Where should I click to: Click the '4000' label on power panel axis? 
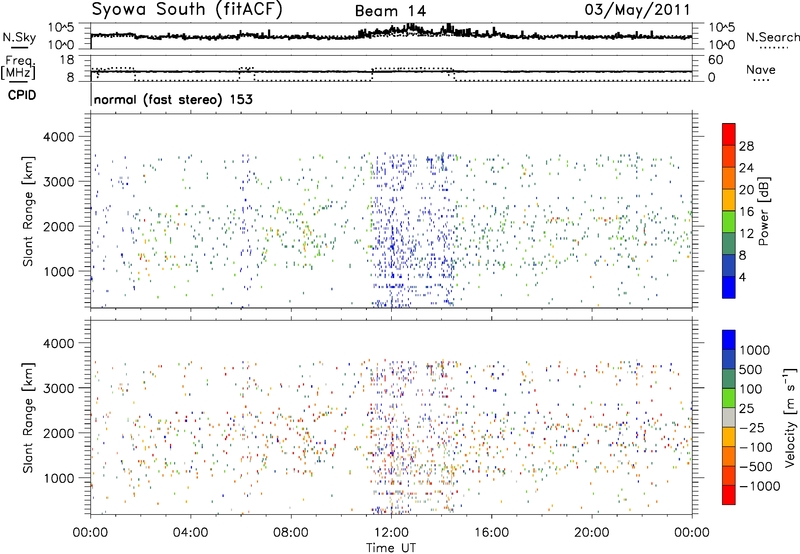click(58, 137)
